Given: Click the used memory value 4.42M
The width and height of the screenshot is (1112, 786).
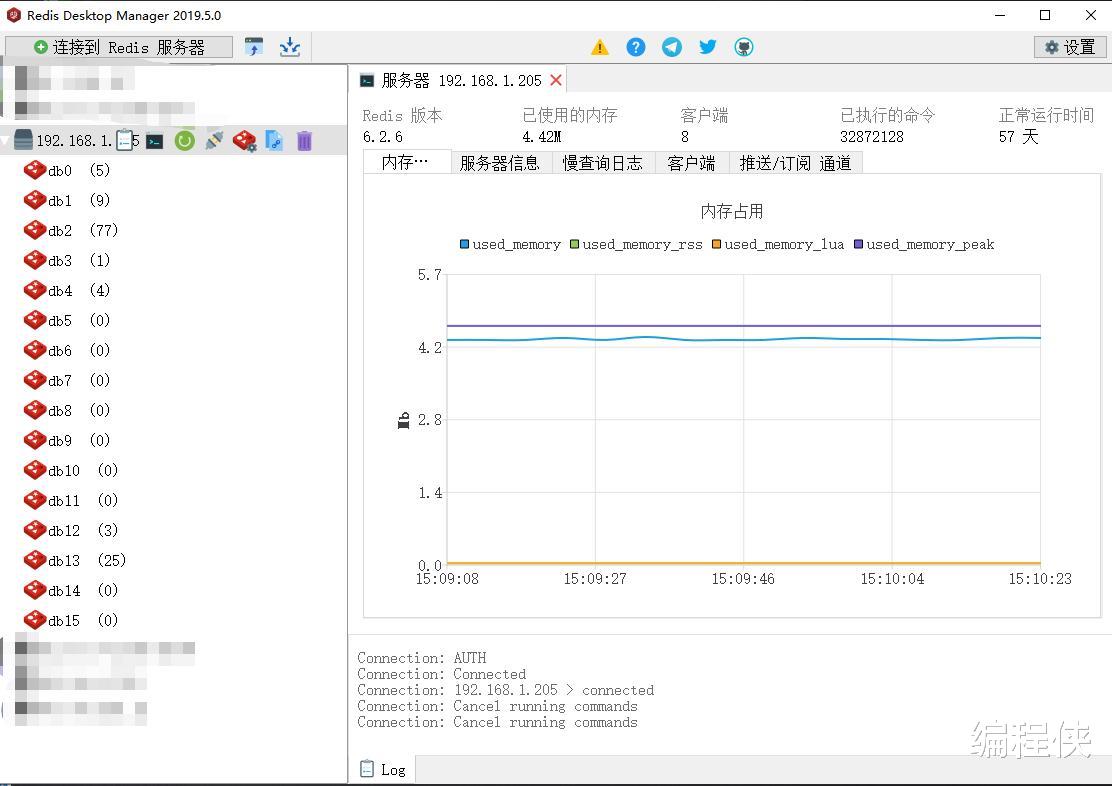Looking at the screenshot, I should pos(542,137).
